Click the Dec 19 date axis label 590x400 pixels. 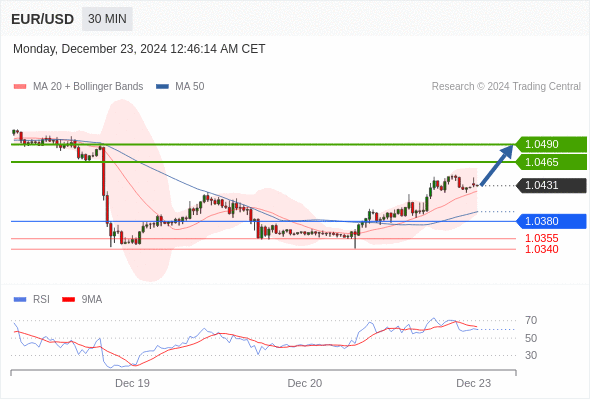(x=132, y=383)
